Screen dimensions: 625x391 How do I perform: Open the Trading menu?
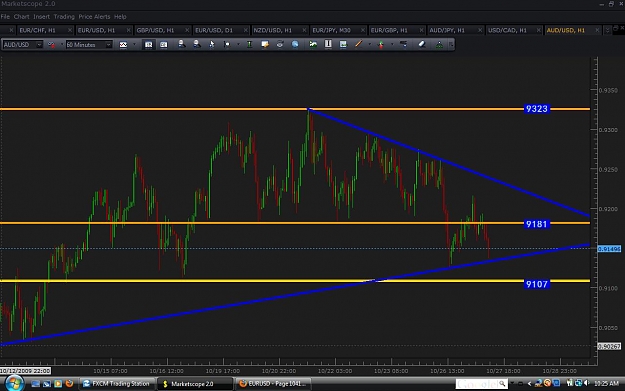(64, 17)
